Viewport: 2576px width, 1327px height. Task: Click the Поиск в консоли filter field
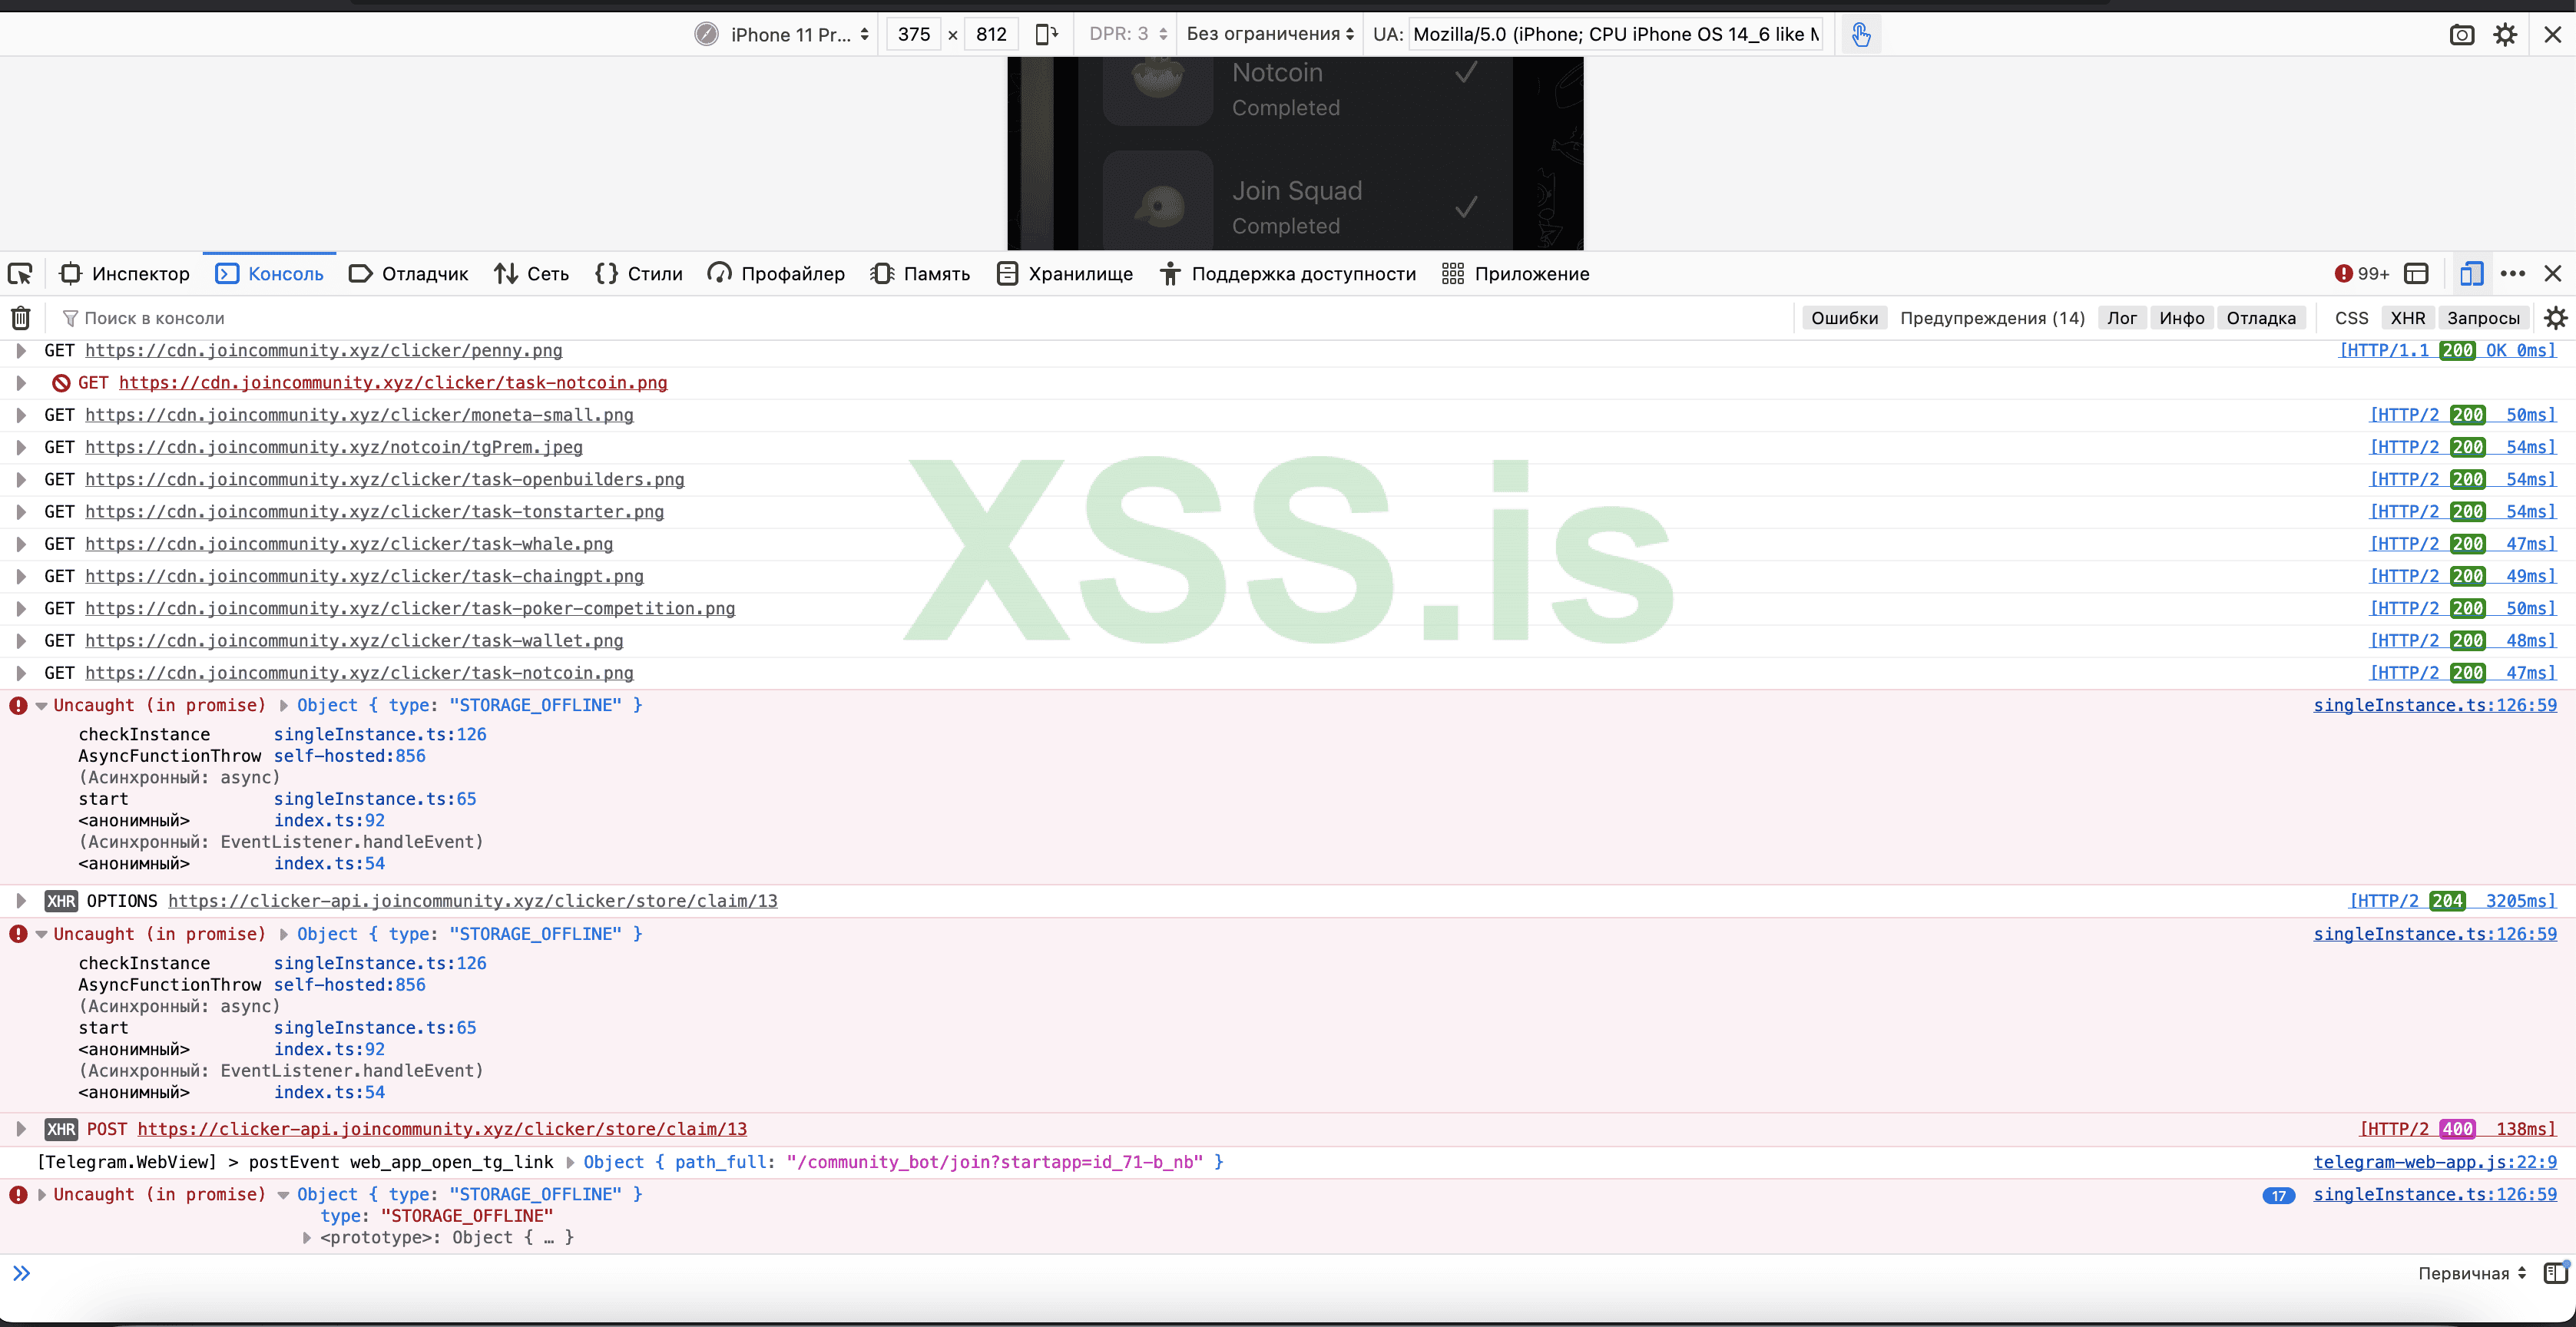click(154, 318)
